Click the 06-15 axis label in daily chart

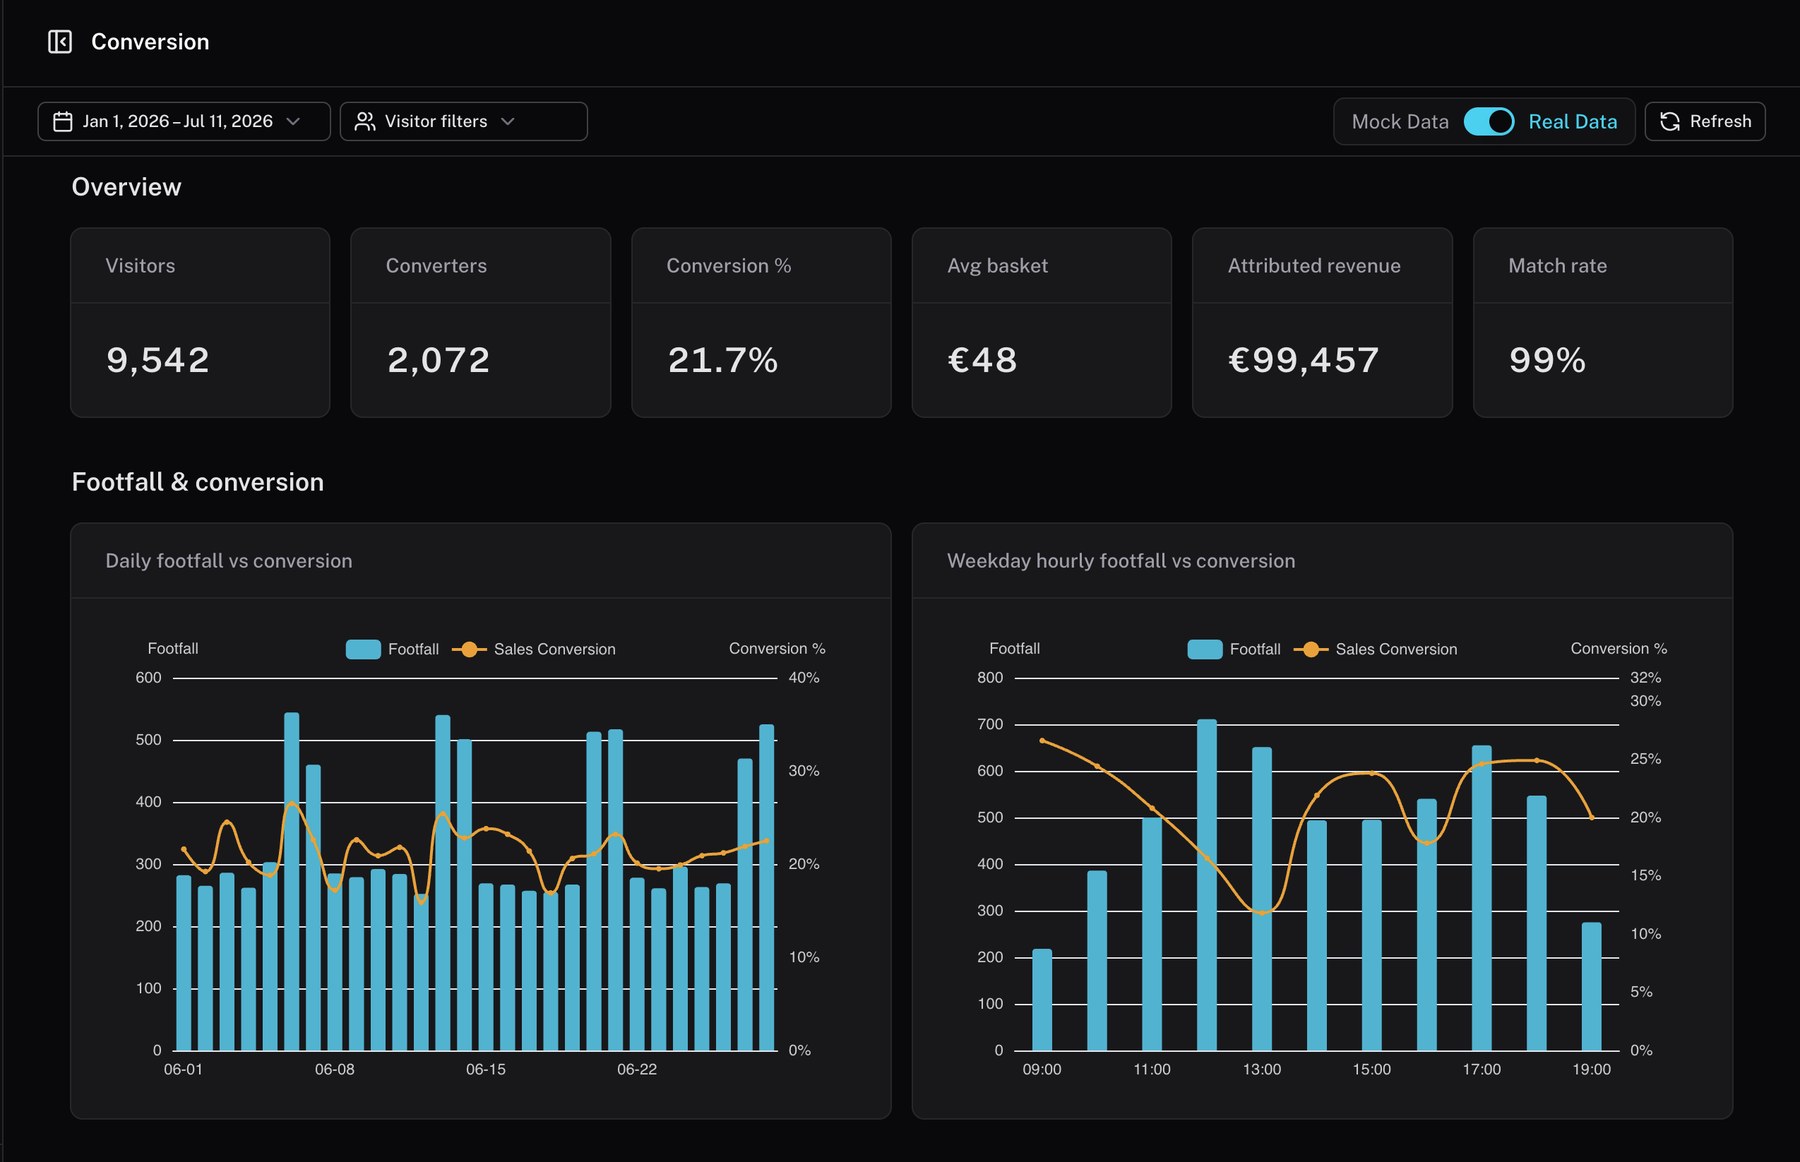pyautogui.click(x=486, y=1069)
